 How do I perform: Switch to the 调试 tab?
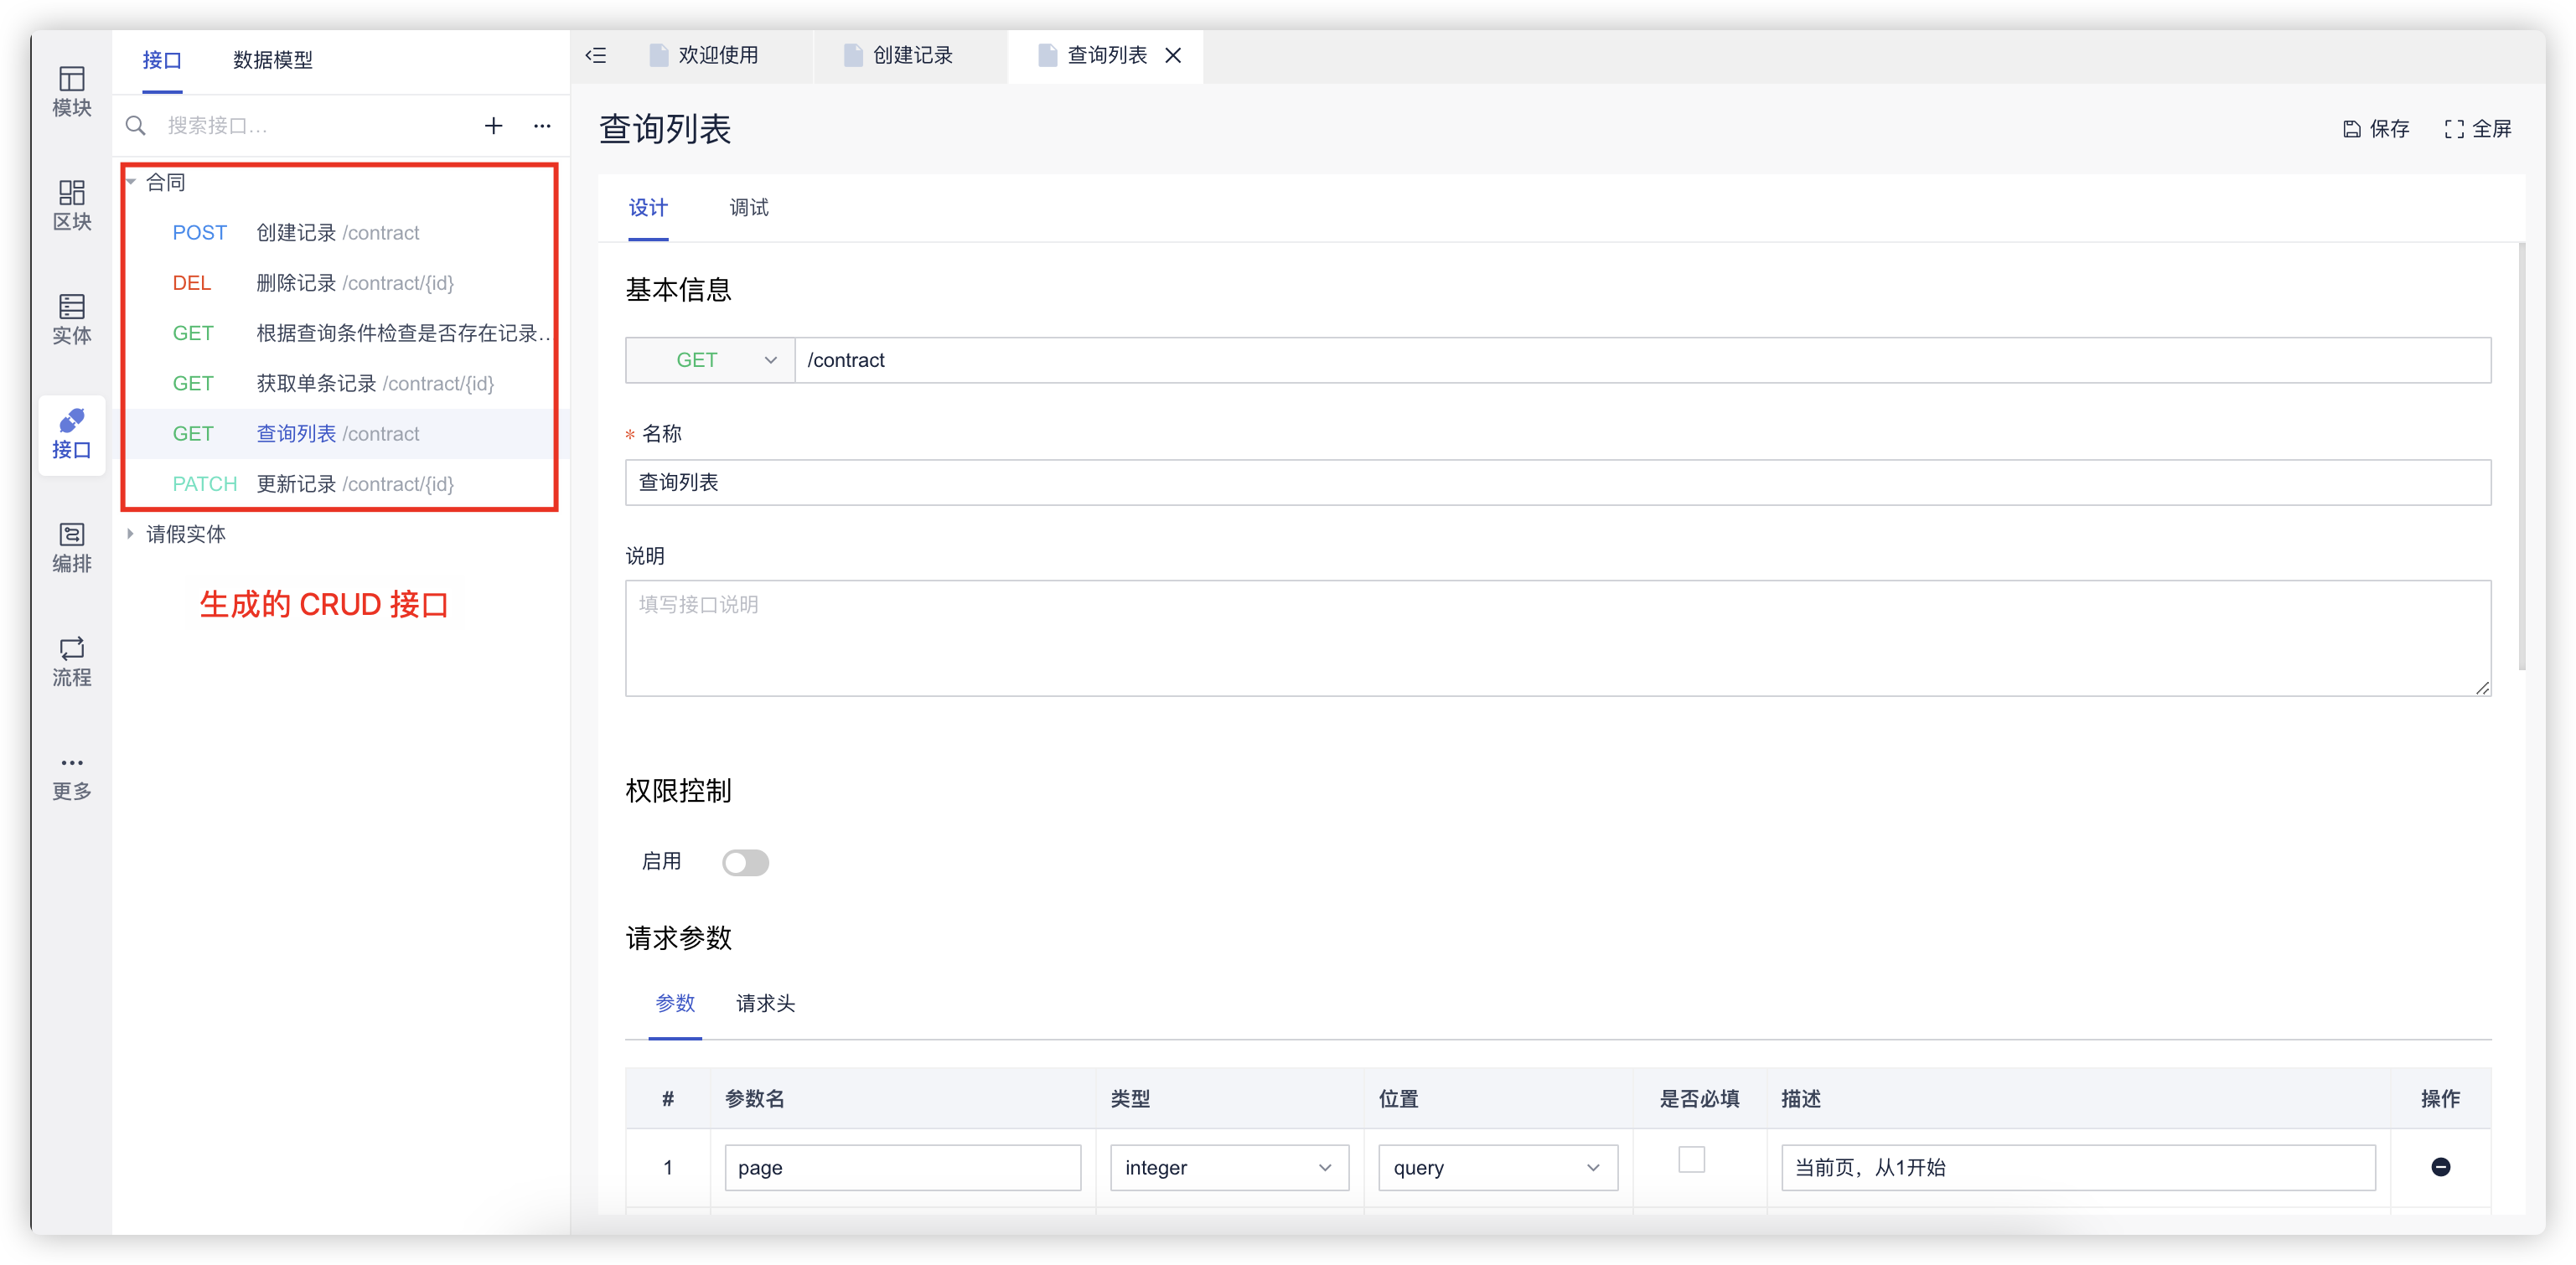tap(748, 208)
